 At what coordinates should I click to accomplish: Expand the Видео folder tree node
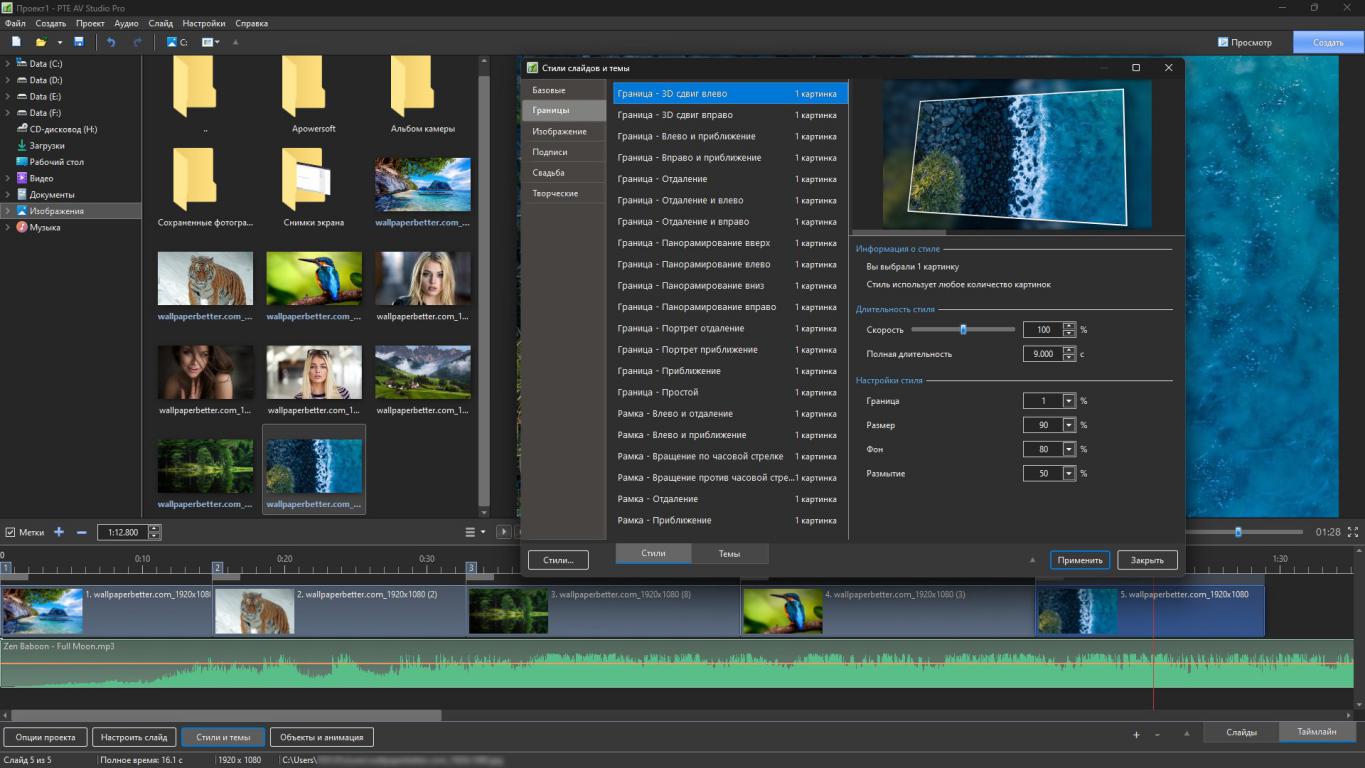8,178
